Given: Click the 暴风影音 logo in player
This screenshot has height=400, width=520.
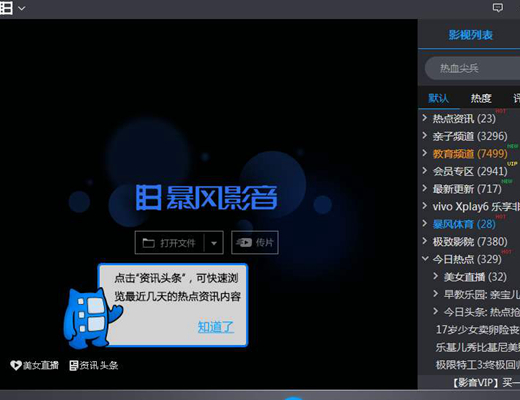Looking at the screenshot, I should [206, 197].
